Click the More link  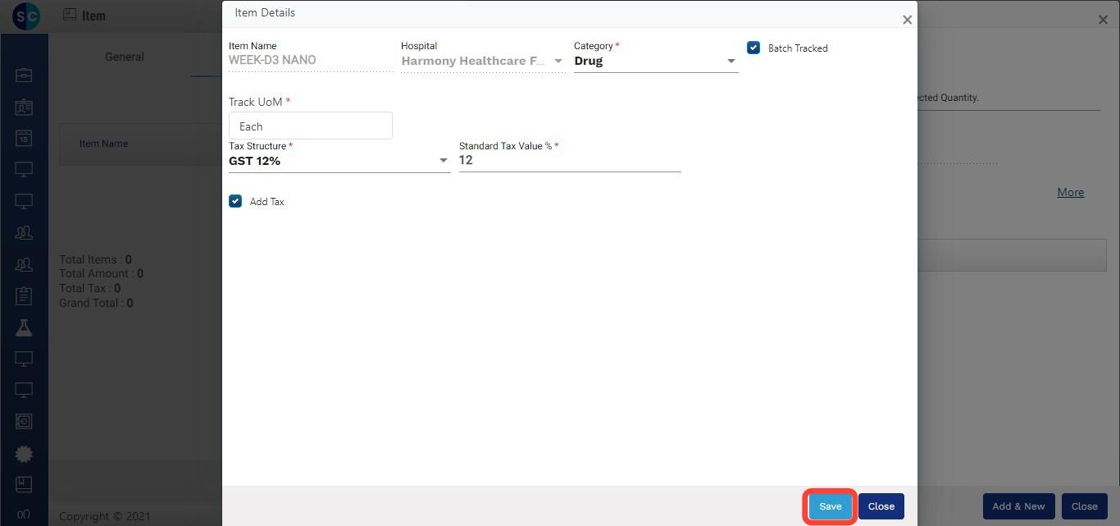[1070, 192]
